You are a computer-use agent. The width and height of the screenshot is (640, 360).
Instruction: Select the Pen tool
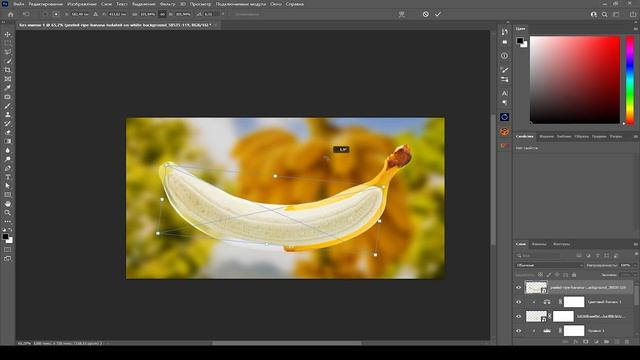click(x=7, y=168)
